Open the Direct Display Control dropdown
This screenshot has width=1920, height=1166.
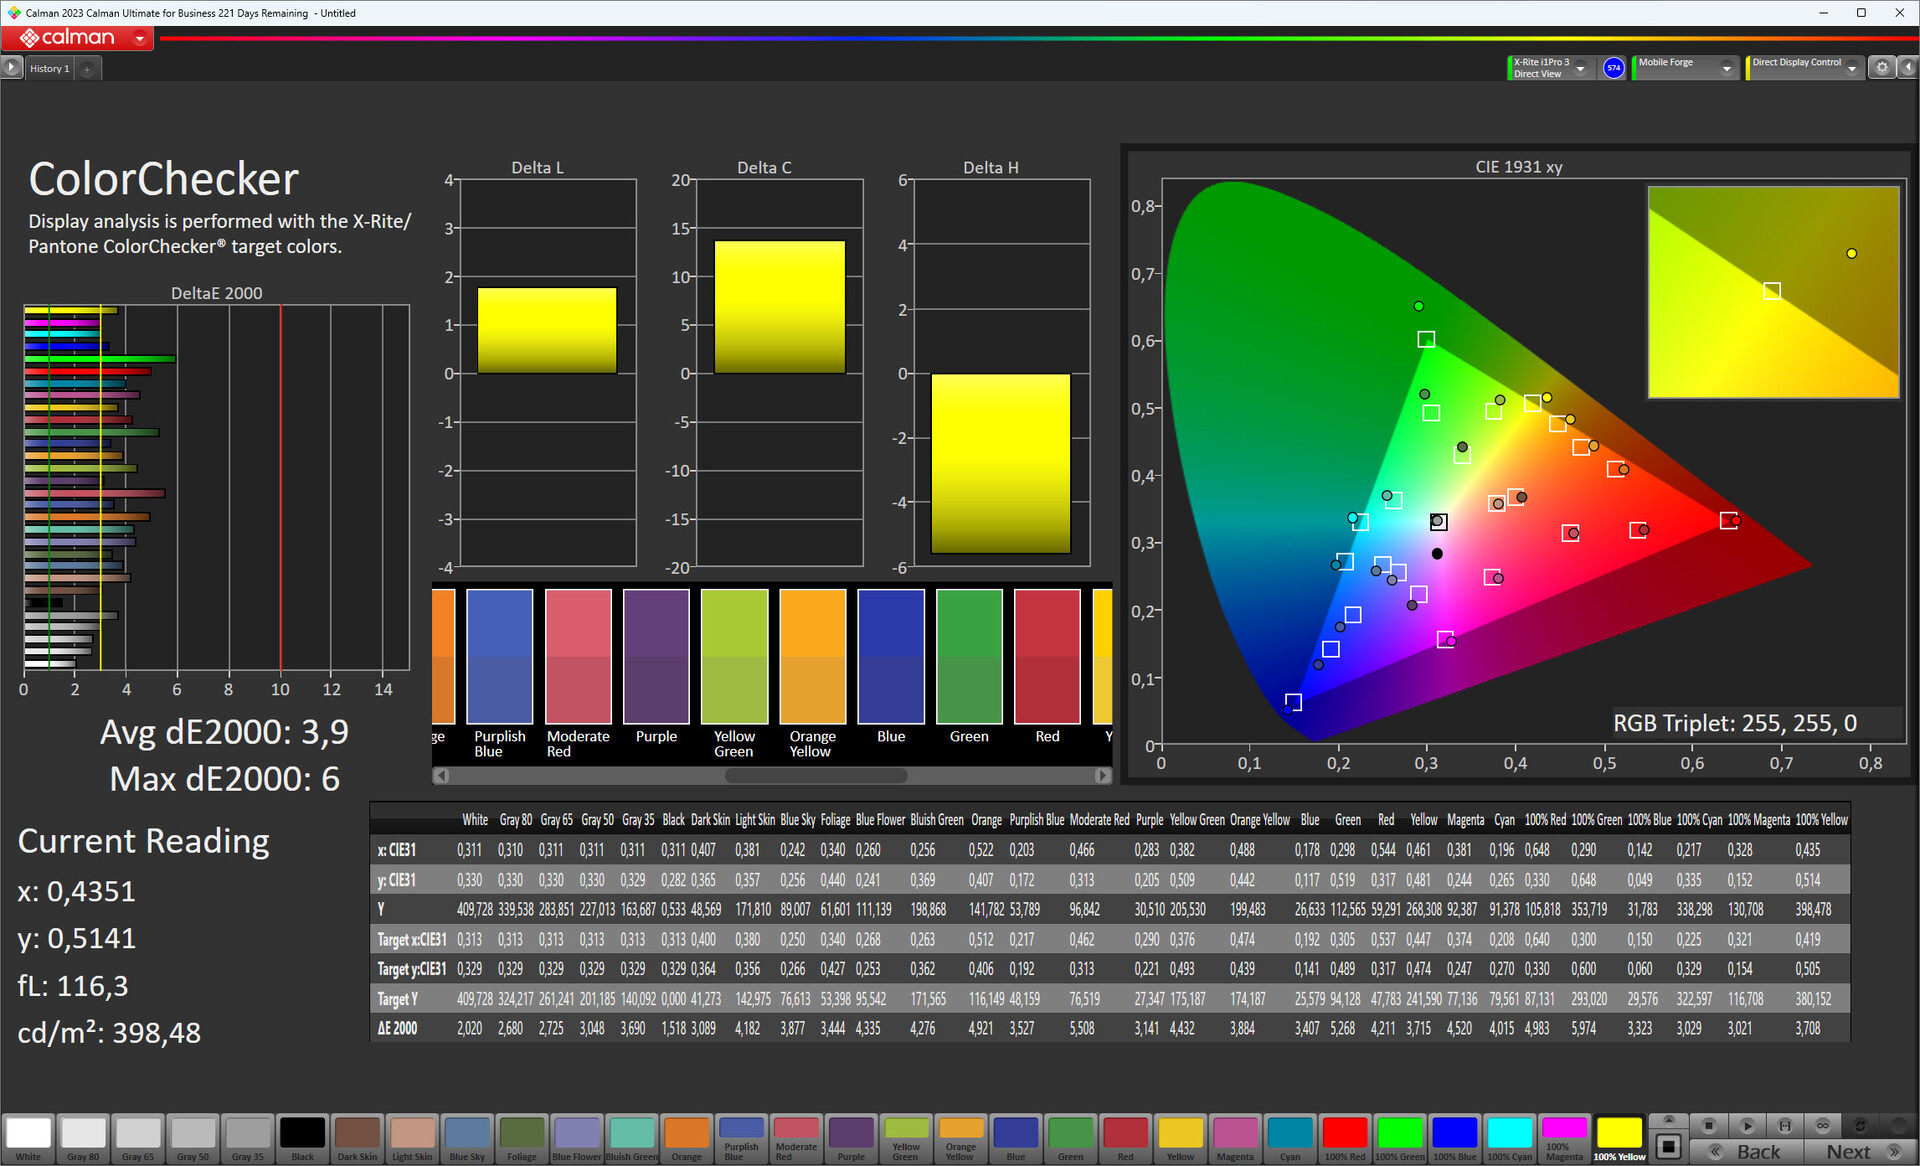(1852, 68)
